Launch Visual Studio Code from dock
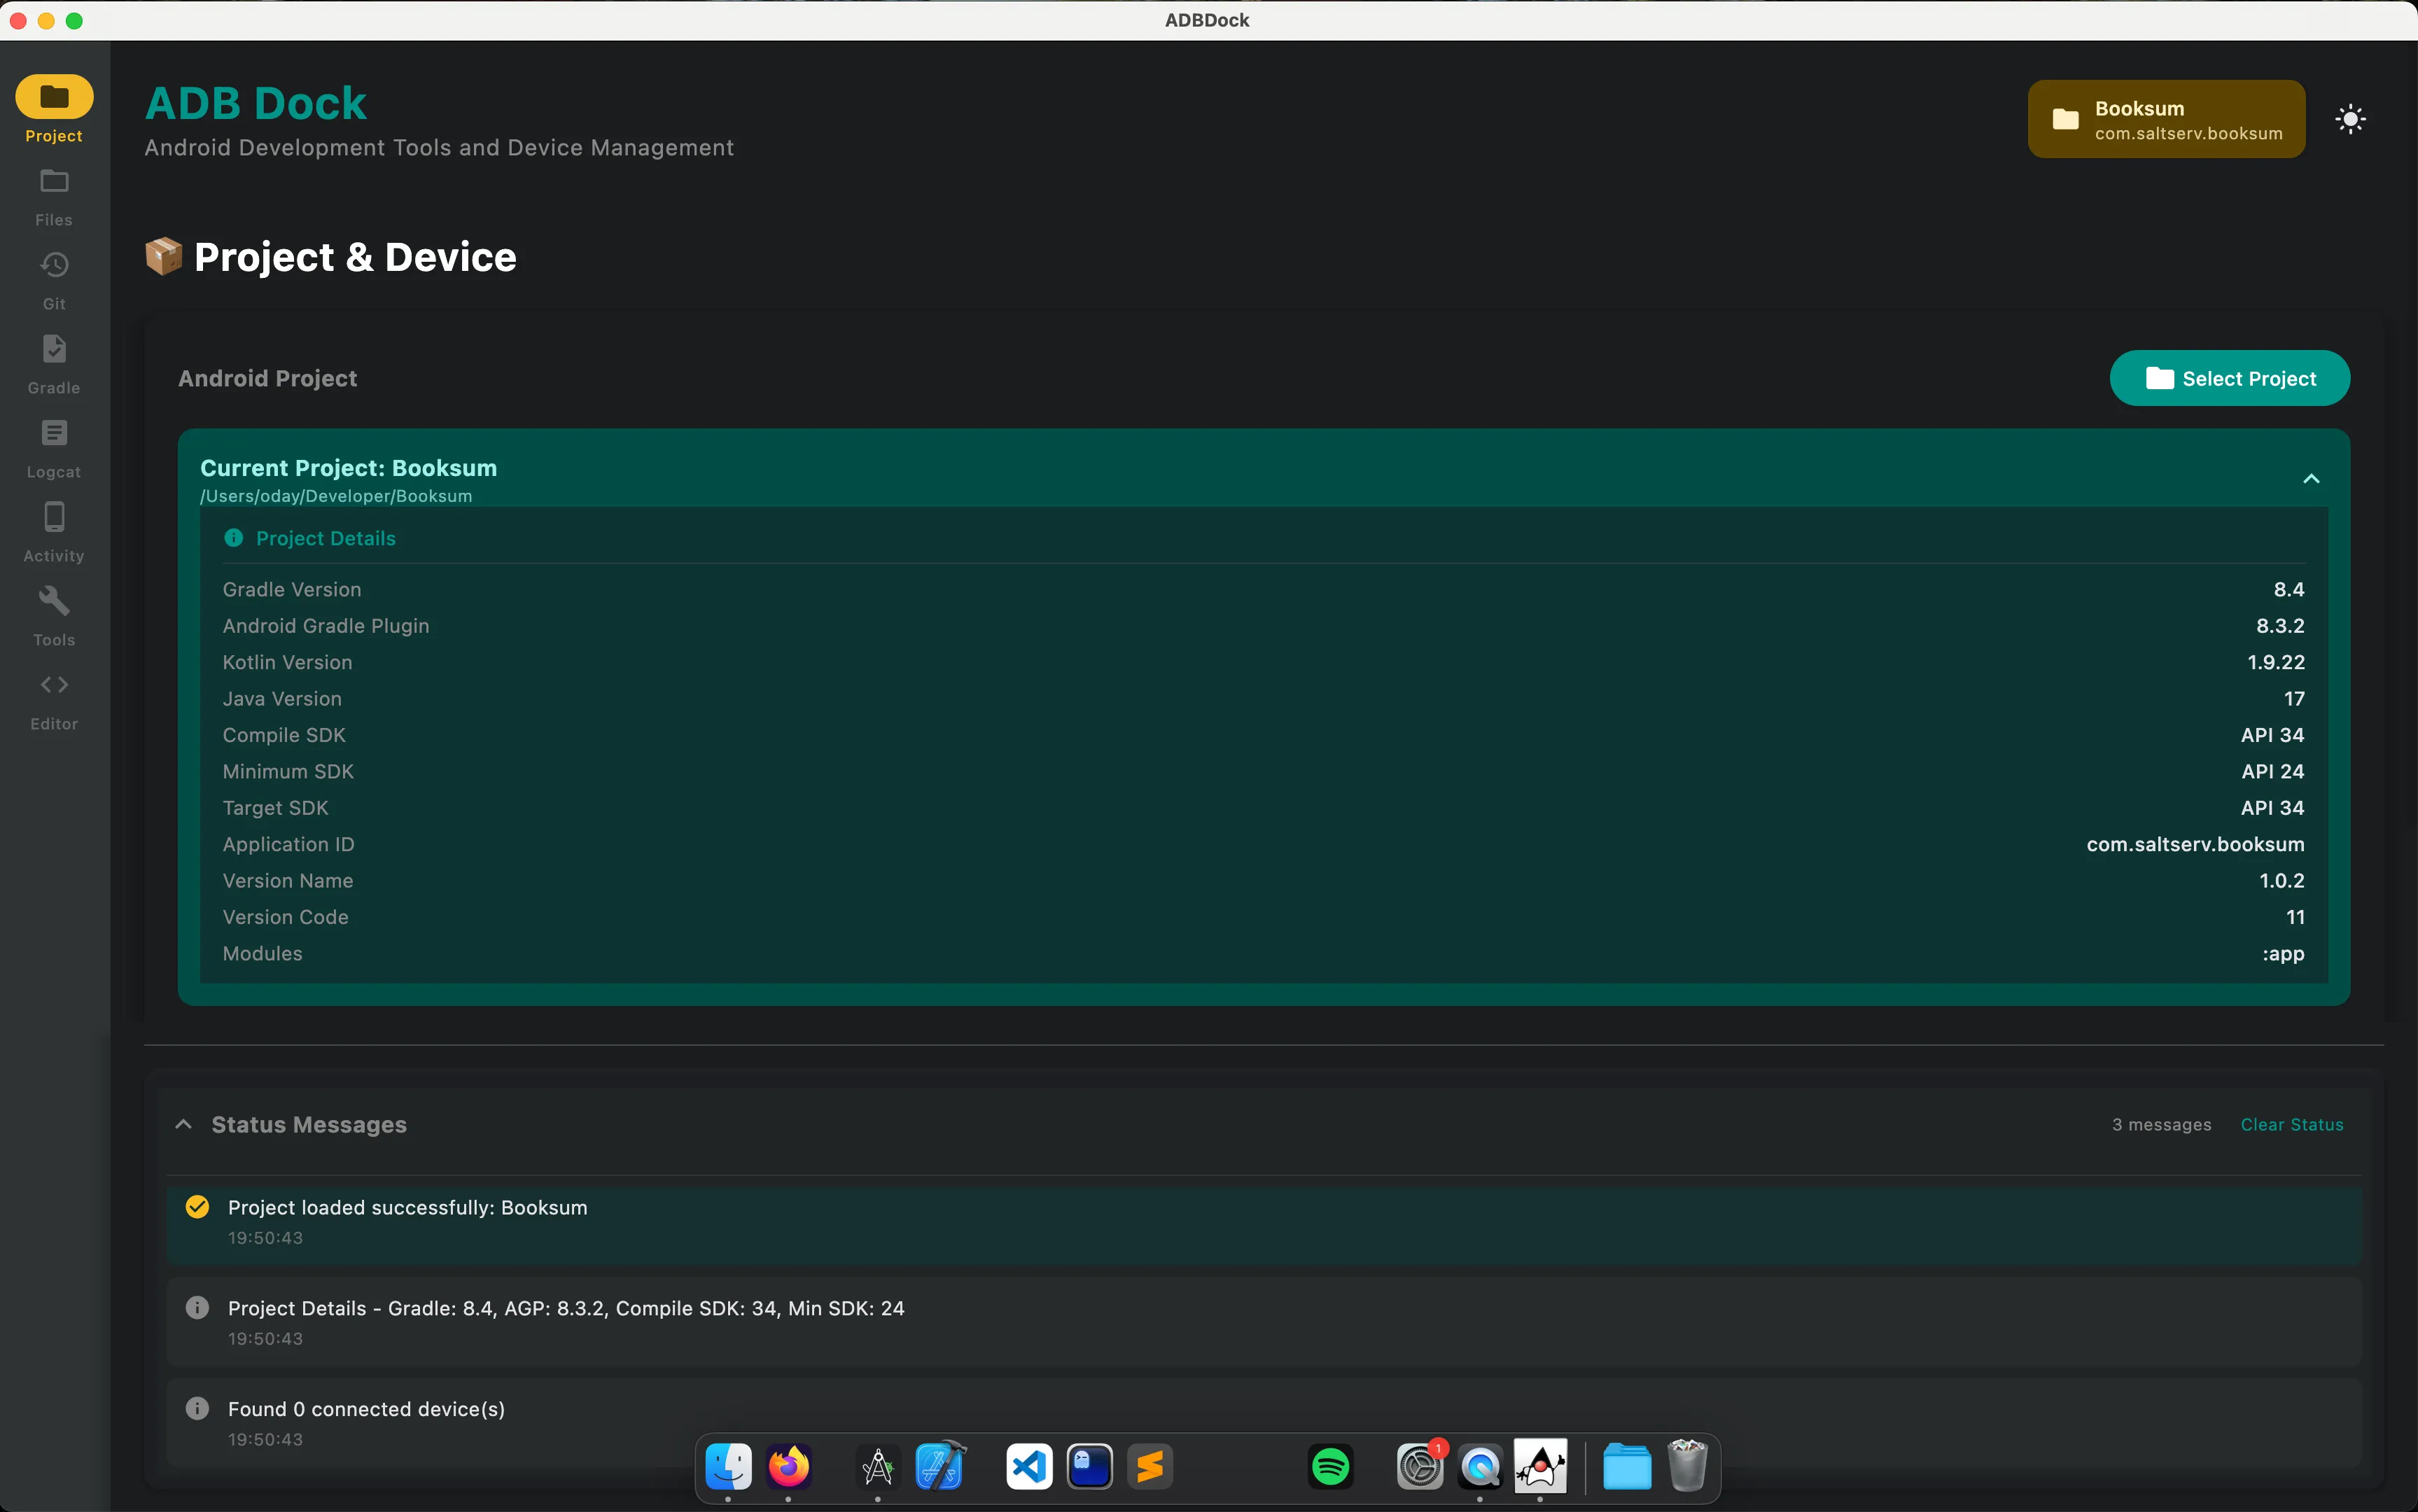 [1029, 1467]
